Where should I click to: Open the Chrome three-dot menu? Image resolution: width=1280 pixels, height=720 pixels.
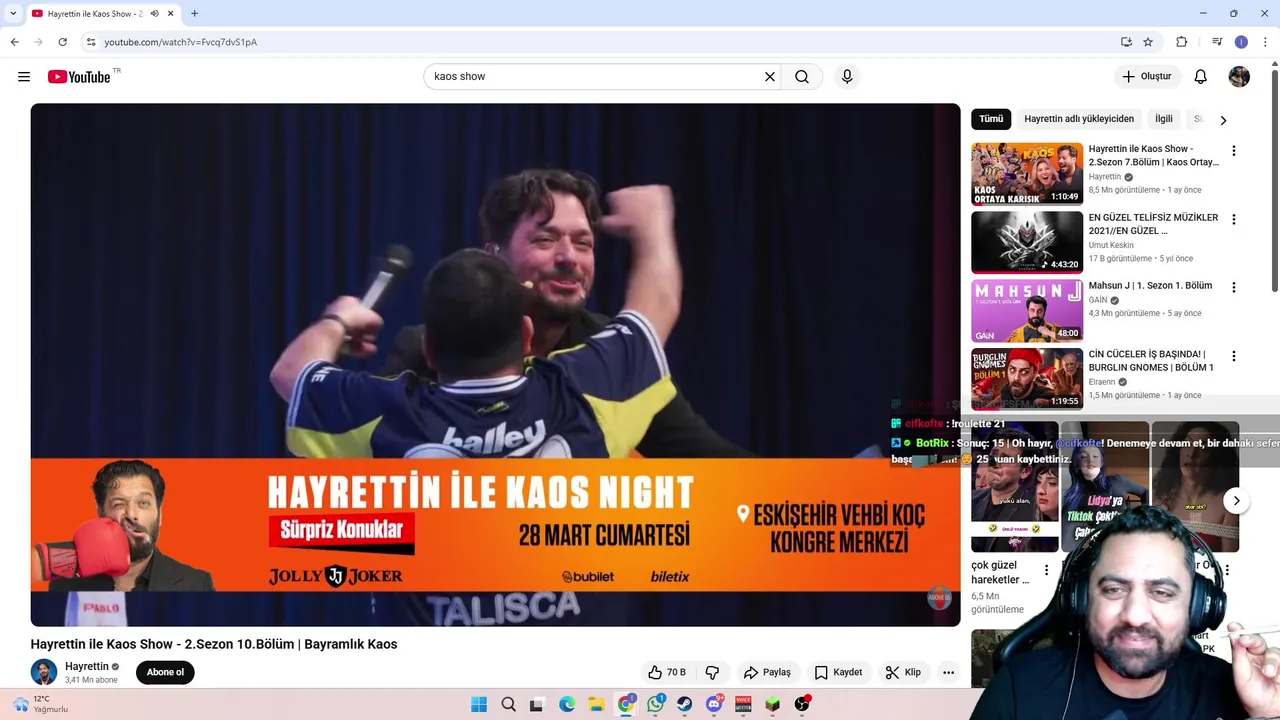point(1265,42)
